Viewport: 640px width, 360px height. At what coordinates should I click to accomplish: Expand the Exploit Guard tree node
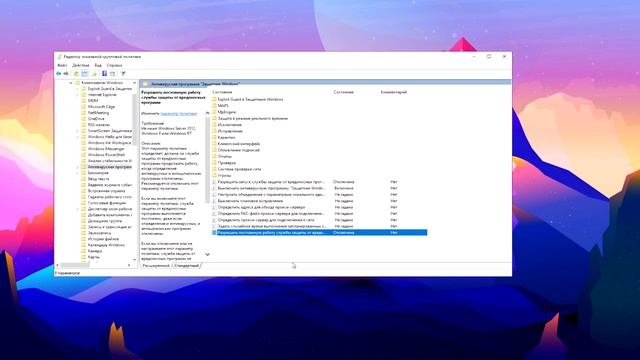(78, 89)
